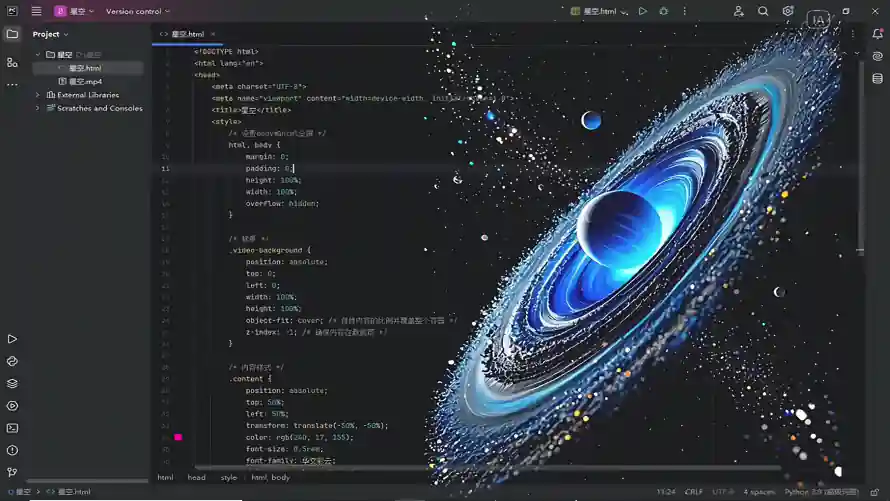Open the Structure tool window icon
The image size is (890, 501).
click(12, 62)
